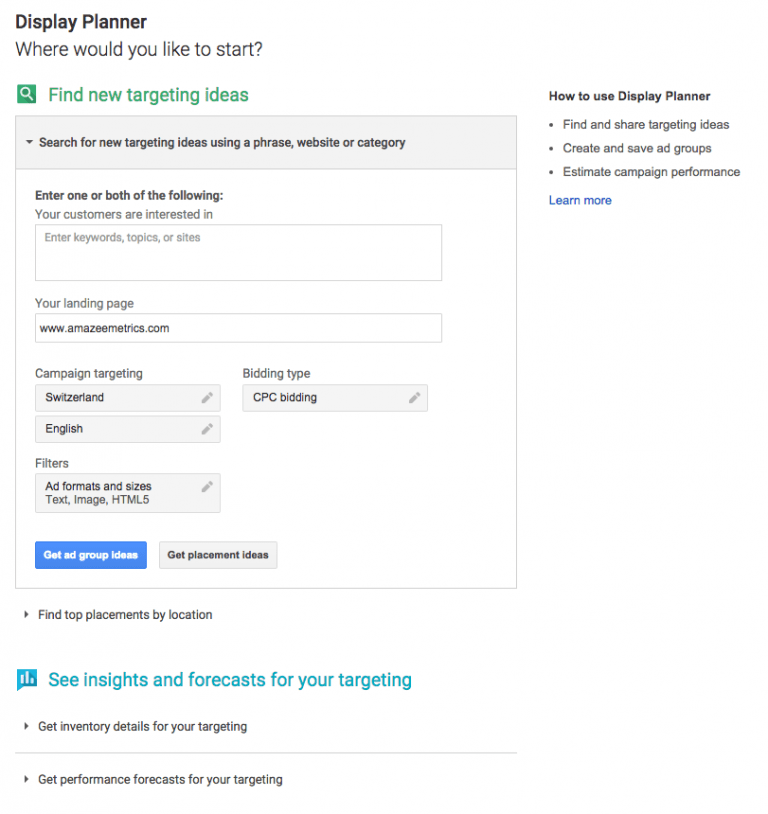Select the landing page URL field
768x814 pixels.
tap(238, 328)
